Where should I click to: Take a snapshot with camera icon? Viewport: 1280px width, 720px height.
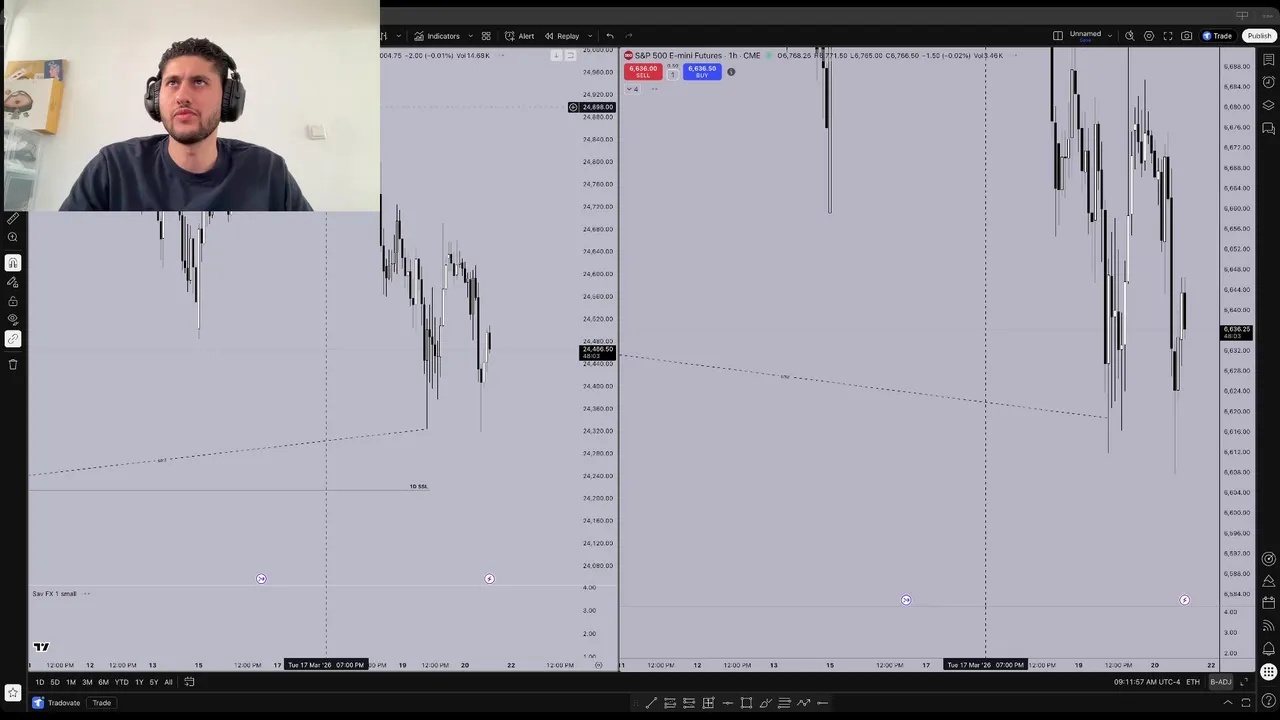[1187, 36]
